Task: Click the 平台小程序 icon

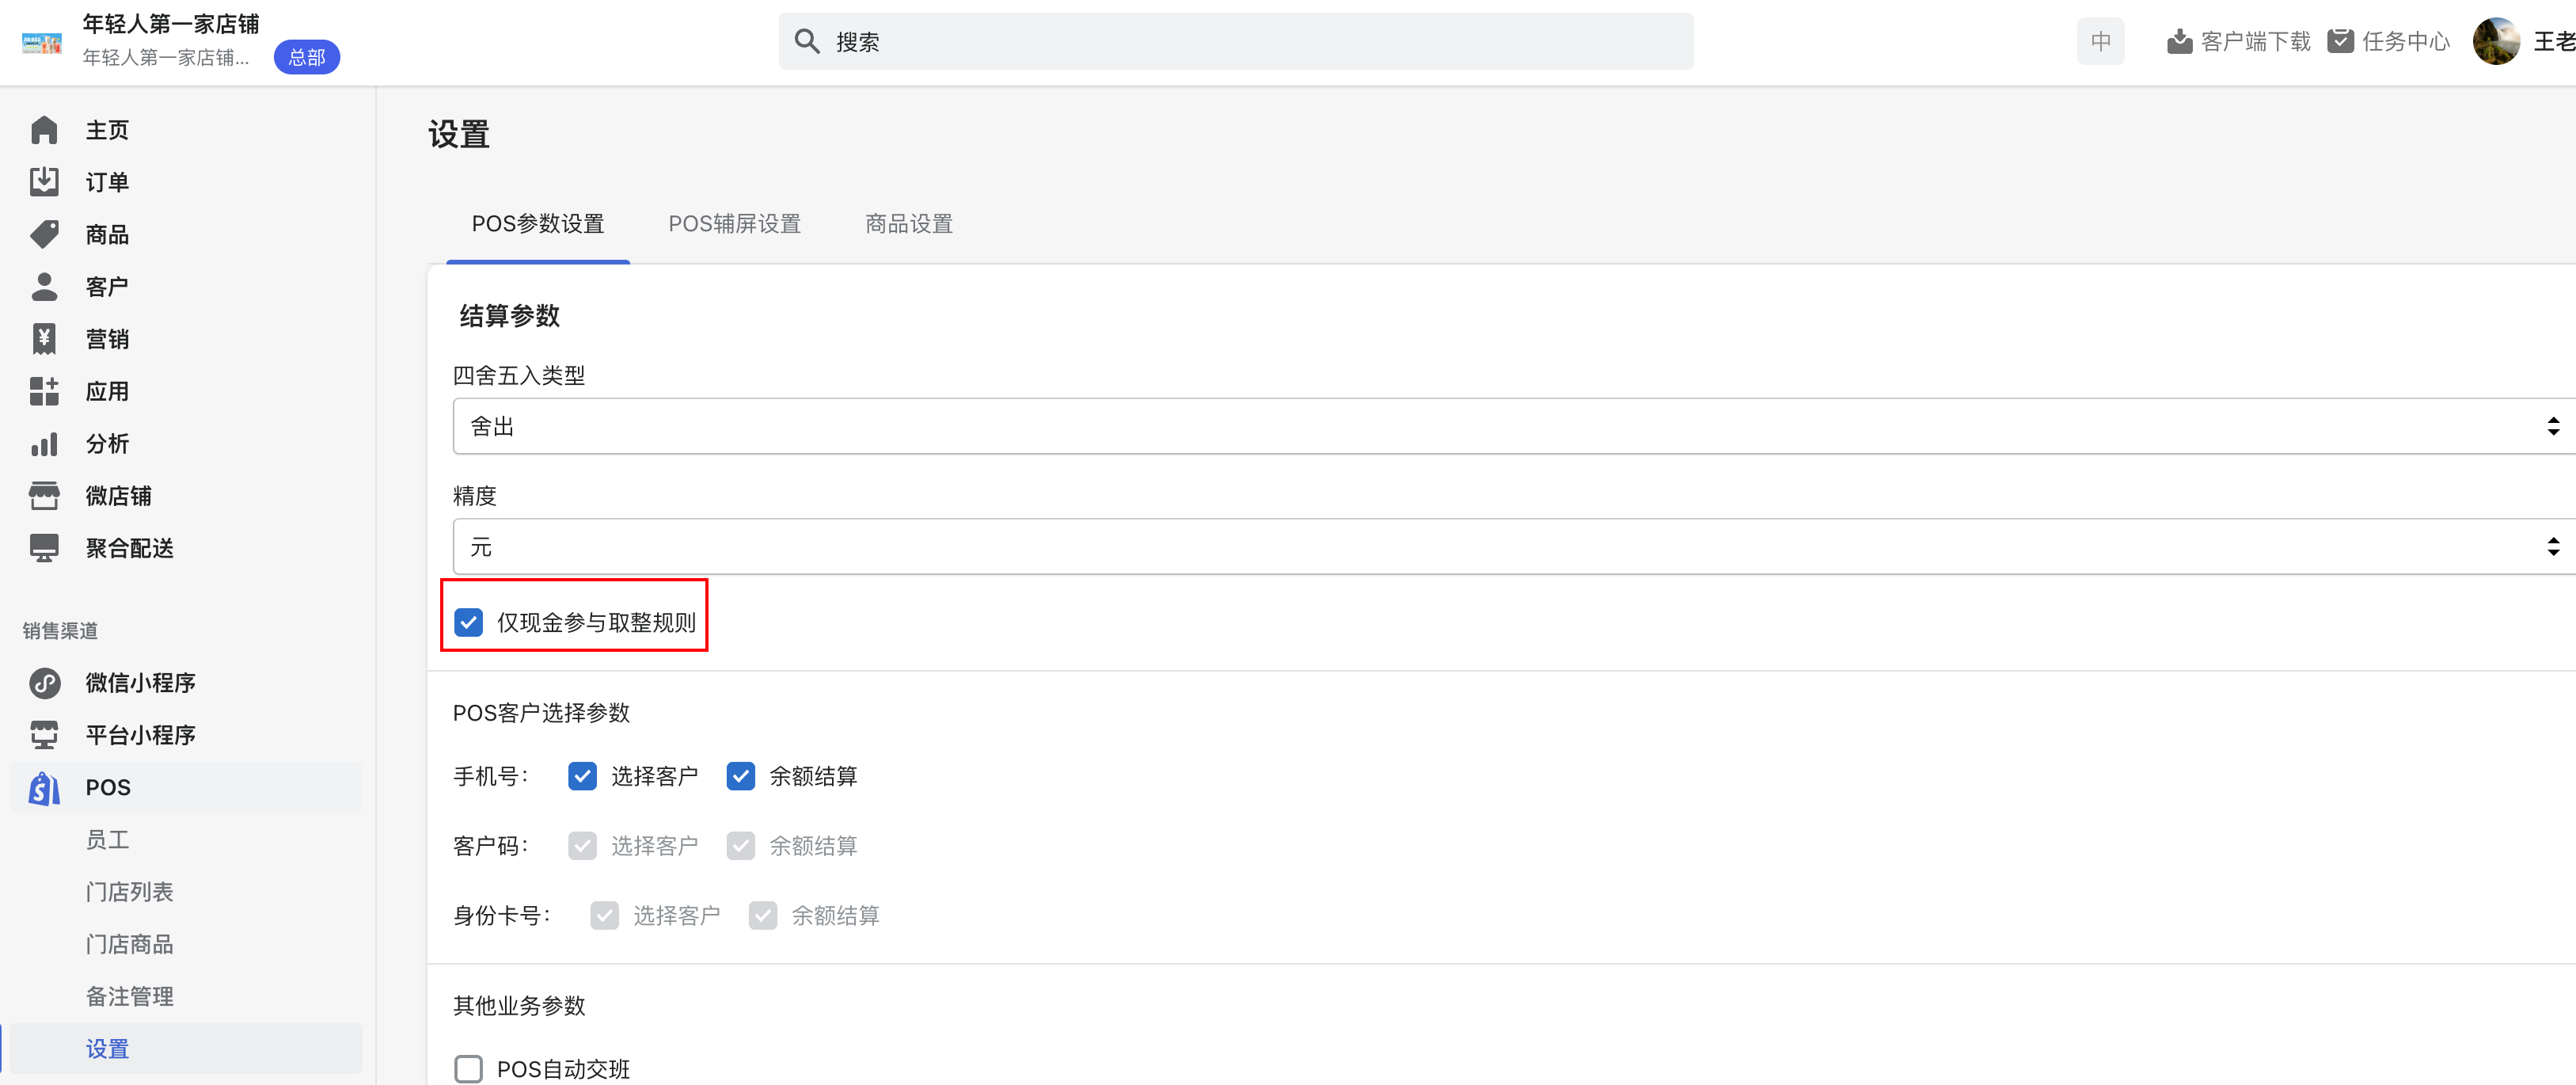Action: pos(44,735)
